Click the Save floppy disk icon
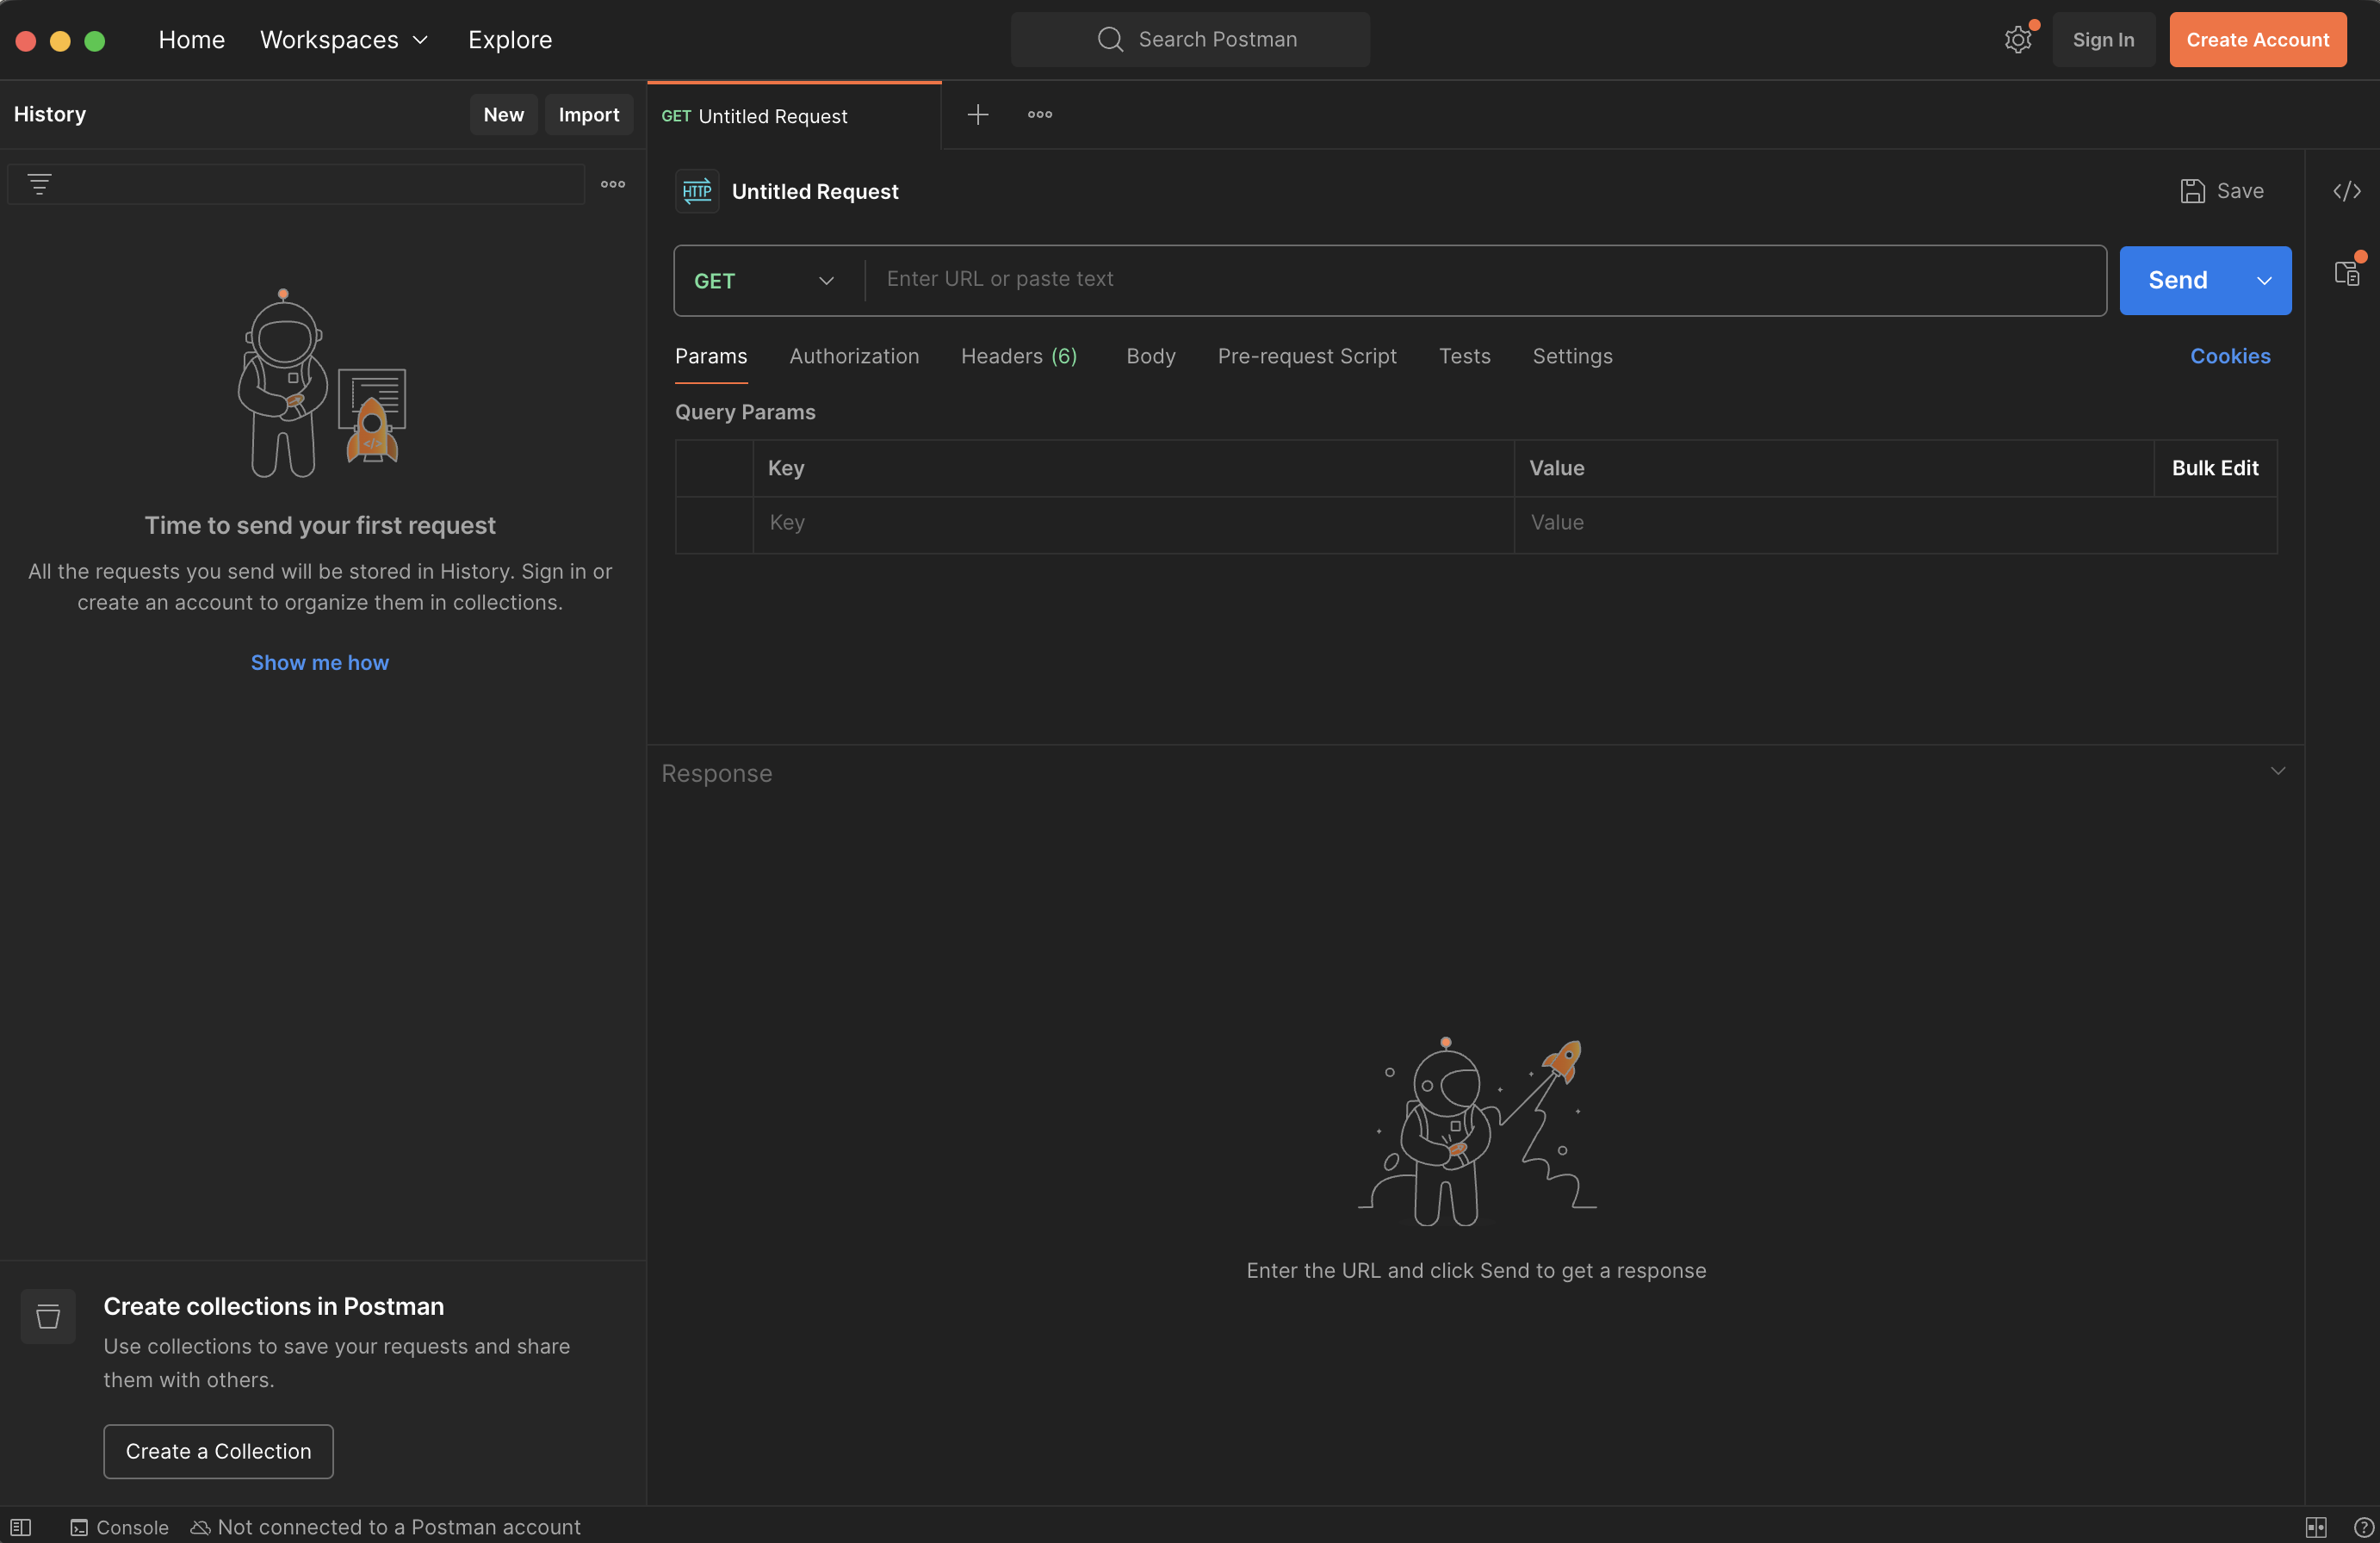This screenshot has height=1543, width=2380. coord(2192,191)
